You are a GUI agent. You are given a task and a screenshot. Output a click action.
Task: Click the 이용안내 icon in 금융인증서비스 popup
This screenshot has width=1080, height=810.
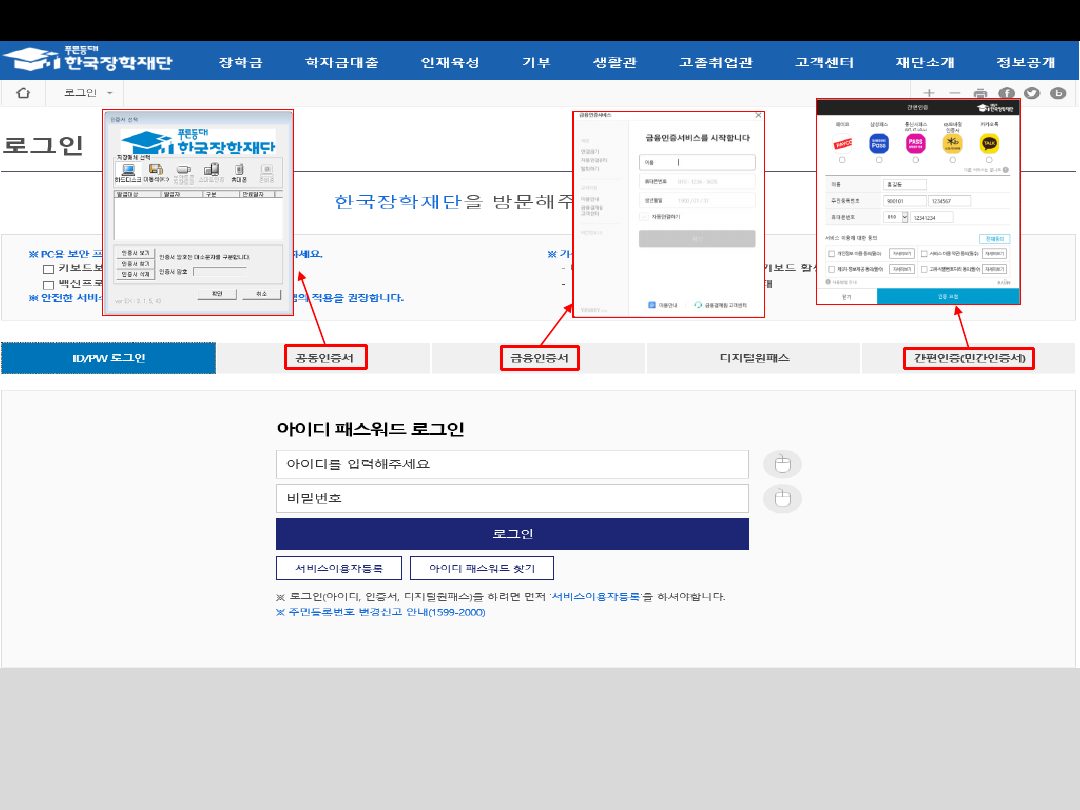[x=652, y=305]
